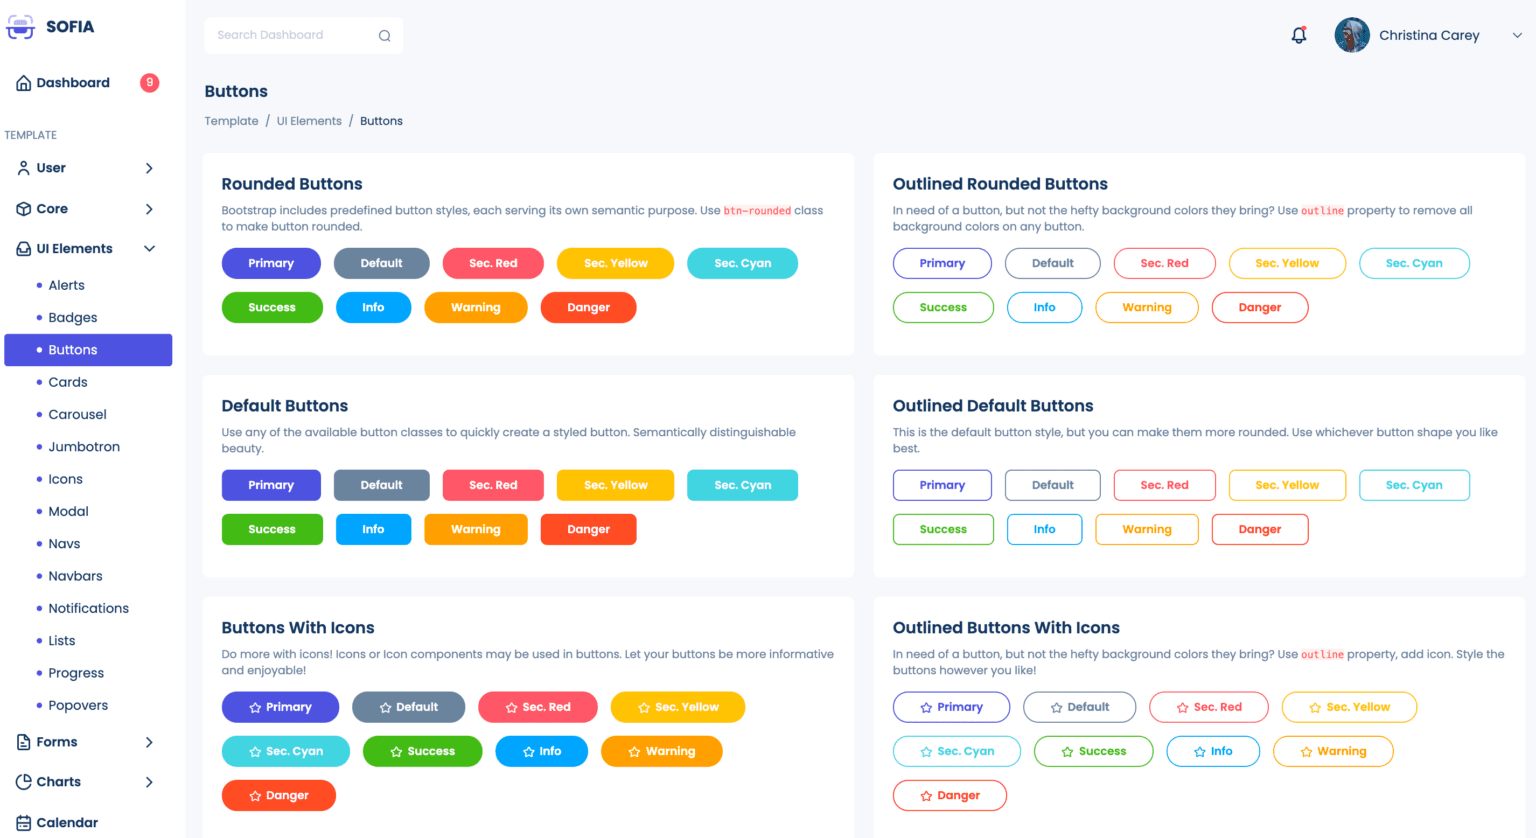Select the Dashboard home icon
This screenshot has height=838, width=1536.
point(25,82)
